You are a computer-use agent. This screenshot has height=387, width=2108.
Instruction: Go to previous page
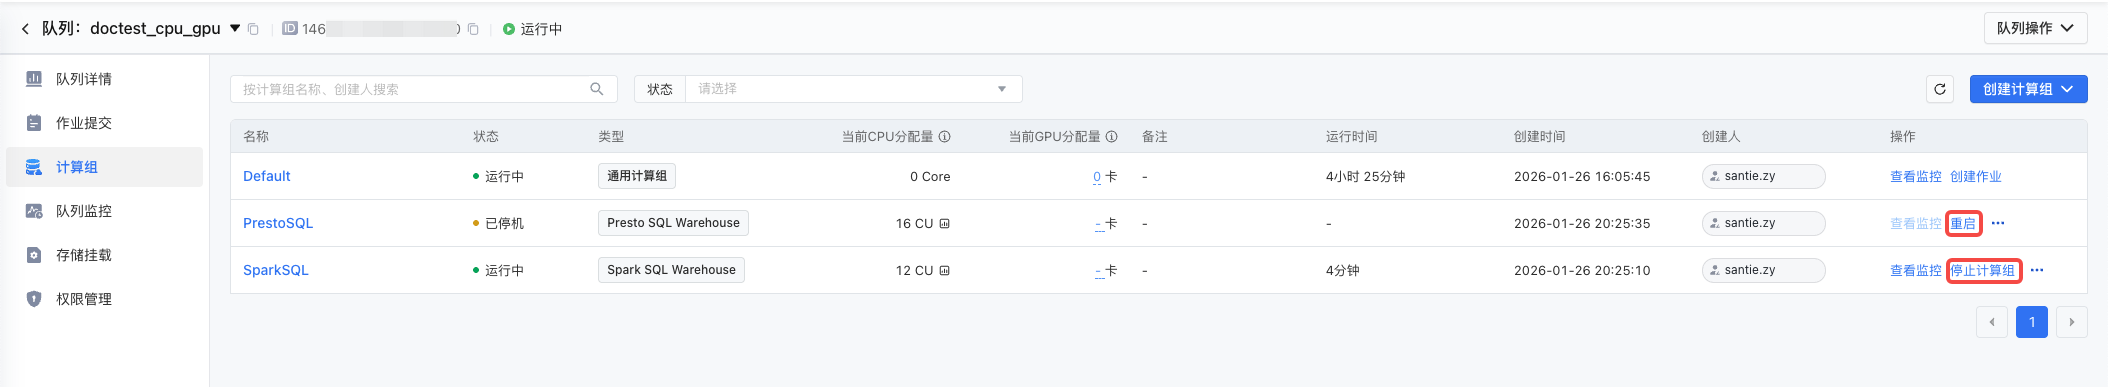(x=1992, y=322)
